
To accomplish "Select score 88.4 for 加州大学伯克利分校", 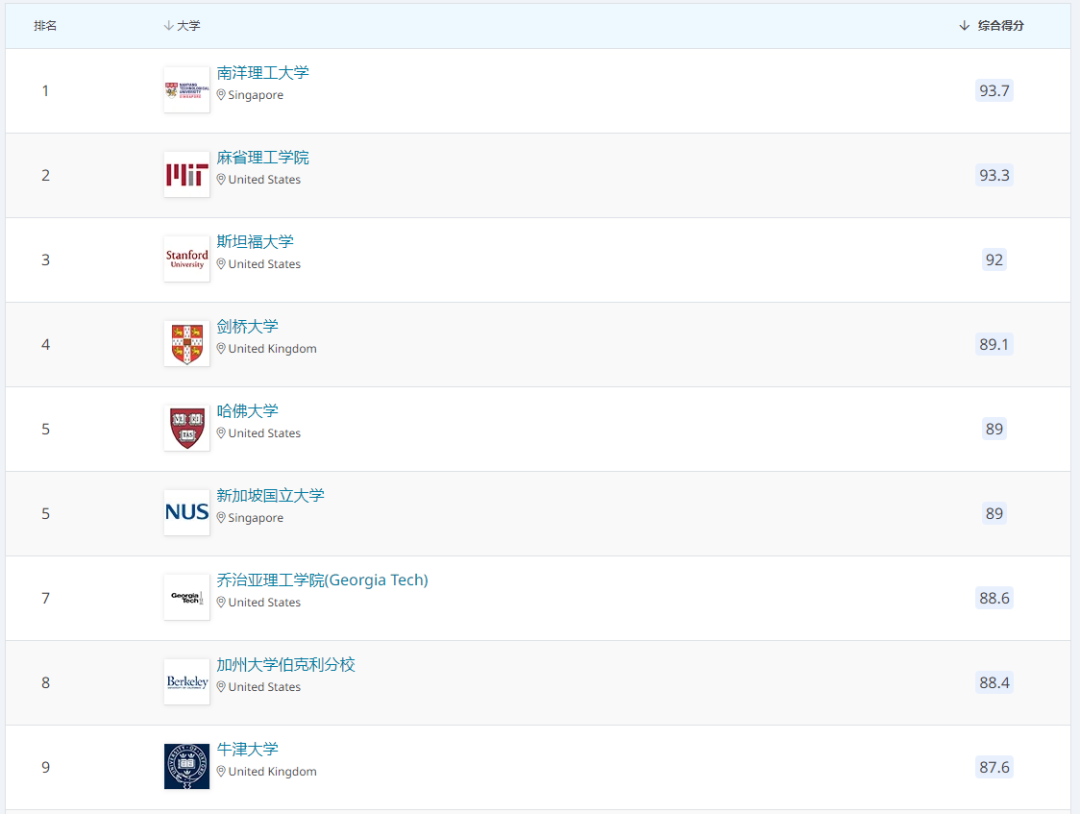I will point(994,682).
